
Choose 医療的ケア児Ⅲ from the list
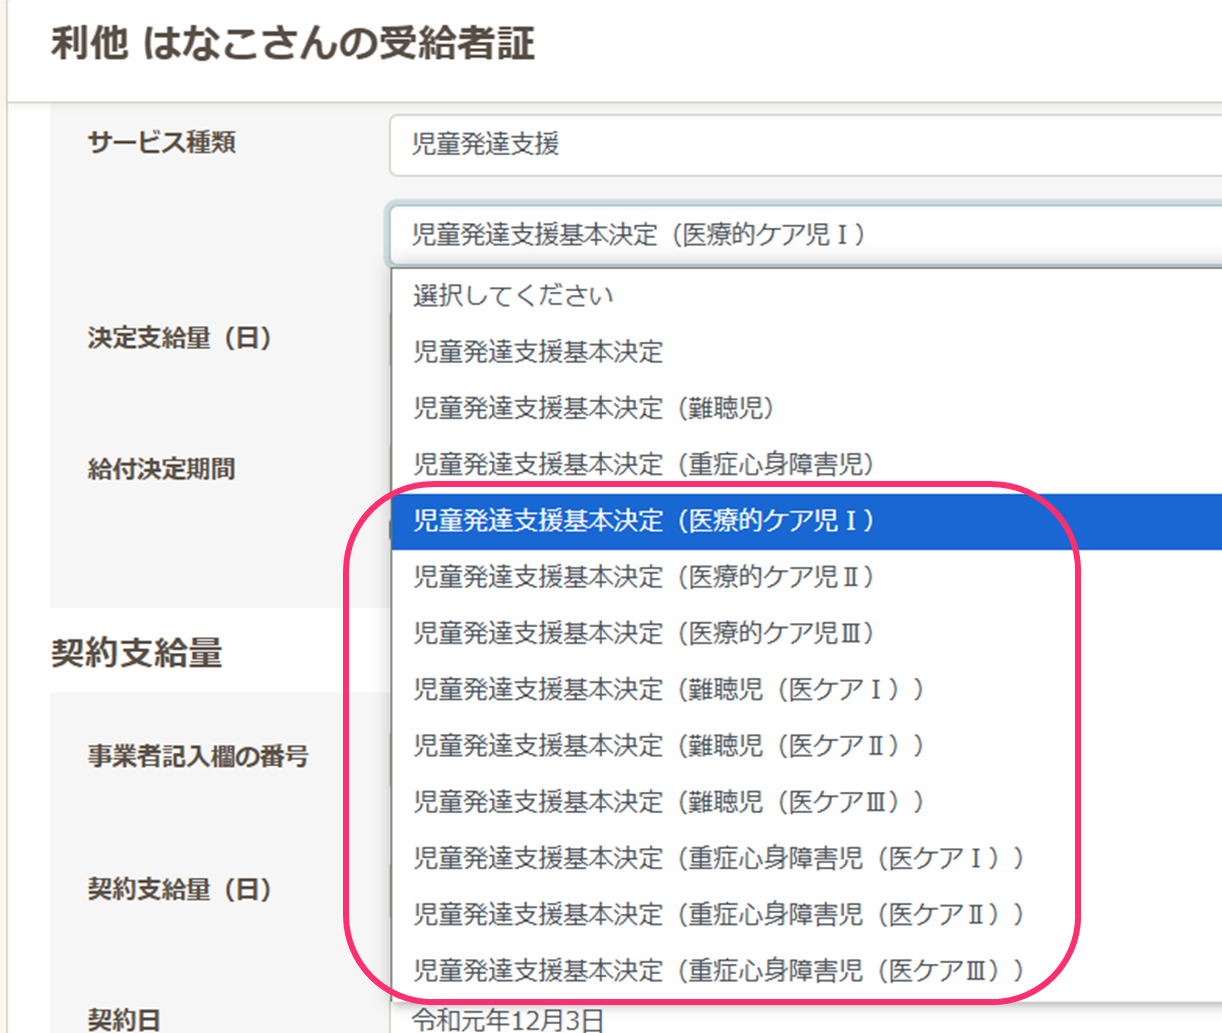[x=644, y=633]
